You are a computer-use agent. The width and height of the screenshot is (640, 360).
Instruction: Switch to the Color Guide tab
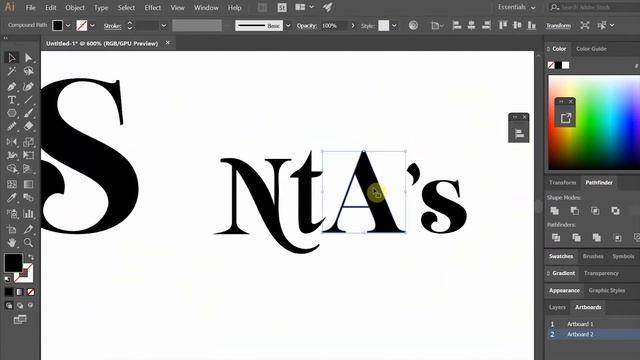pyautogui.click(x=591, y=49)
